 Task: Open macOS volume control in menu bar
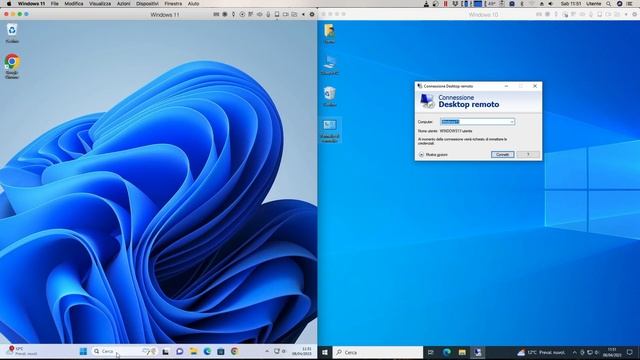point(551,4)
